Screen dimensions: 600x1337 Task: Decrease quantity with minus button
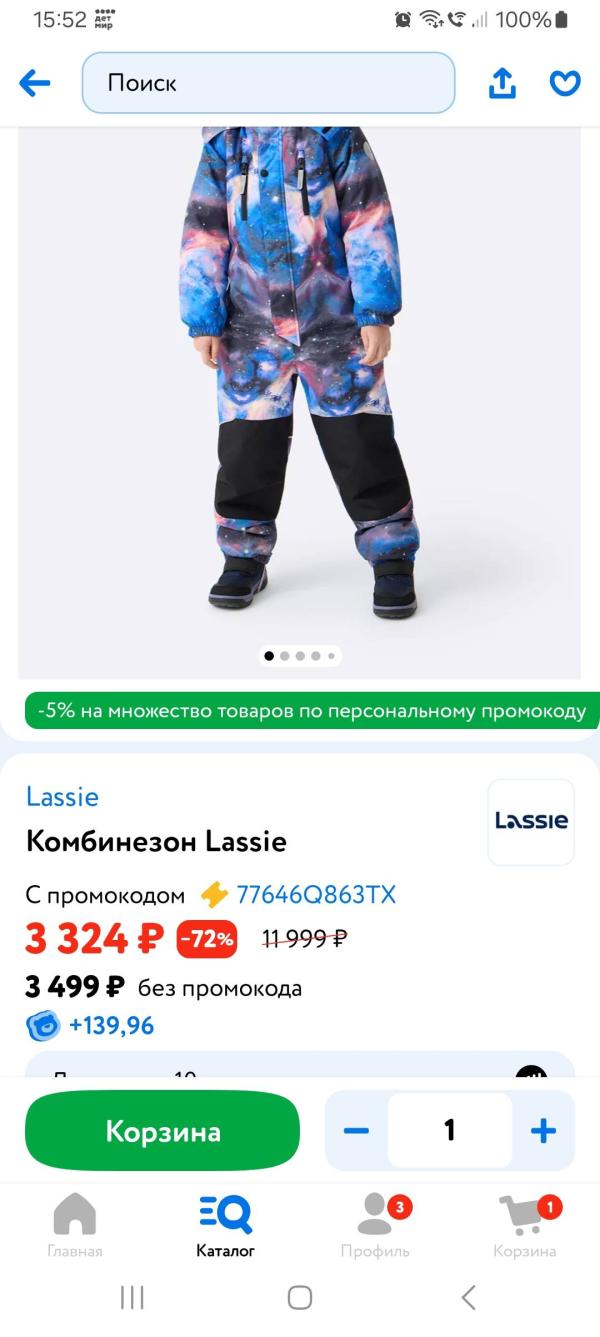click(356, 1131)
